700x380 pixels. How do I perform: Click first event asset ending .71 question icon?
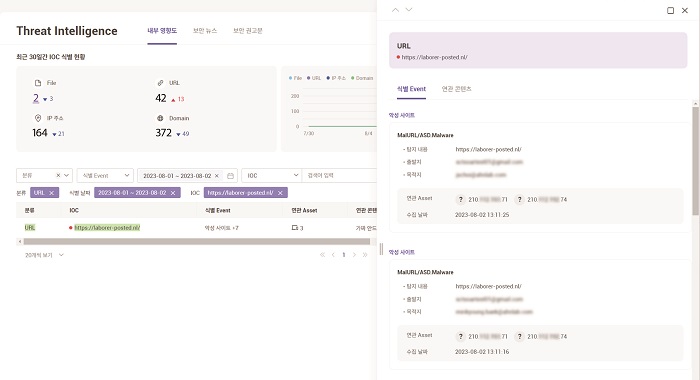461,199
